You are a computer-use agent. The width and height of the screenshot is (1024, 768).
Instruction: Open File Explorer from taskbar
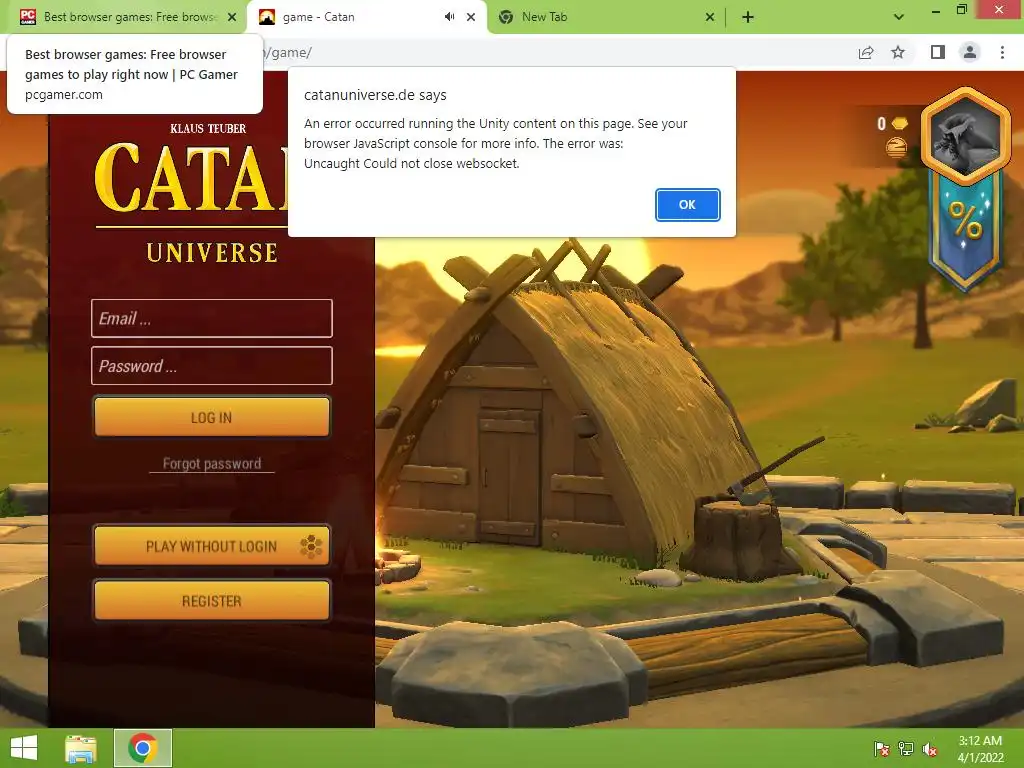[80, 748]
